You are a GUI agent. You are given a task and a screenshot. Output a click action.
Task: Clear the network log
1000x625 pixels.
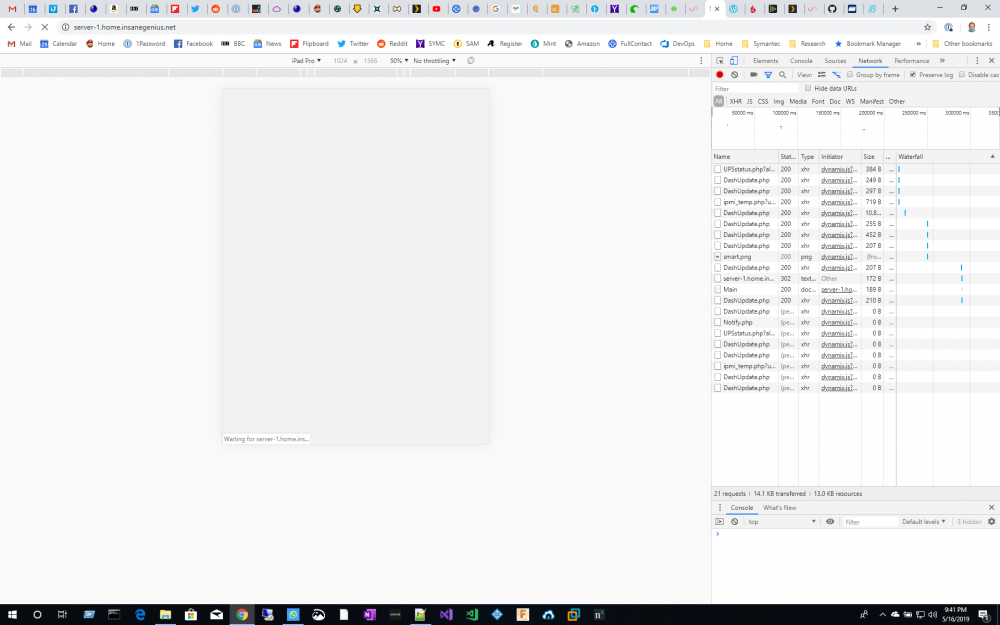(734, 75)
